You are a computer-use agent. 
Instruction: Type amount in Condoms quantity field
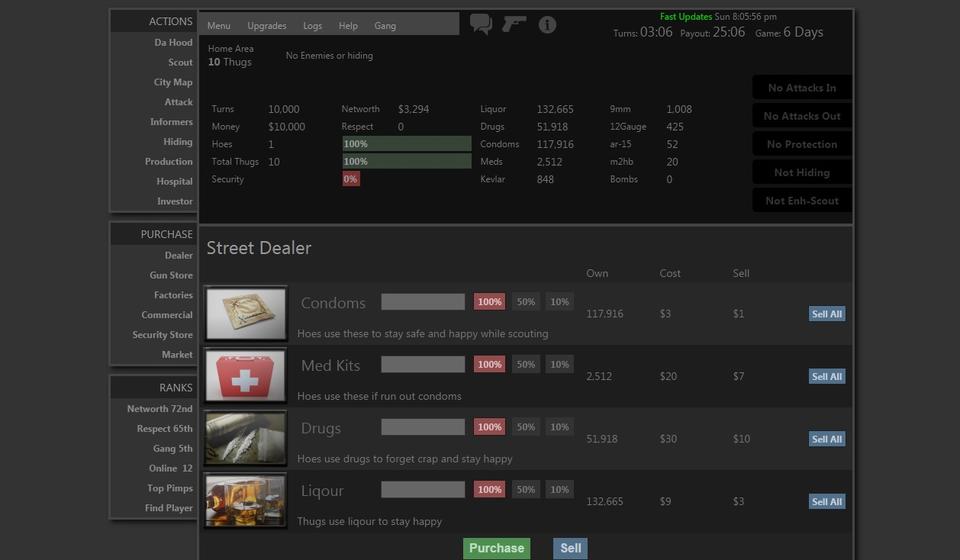(423, 302)
